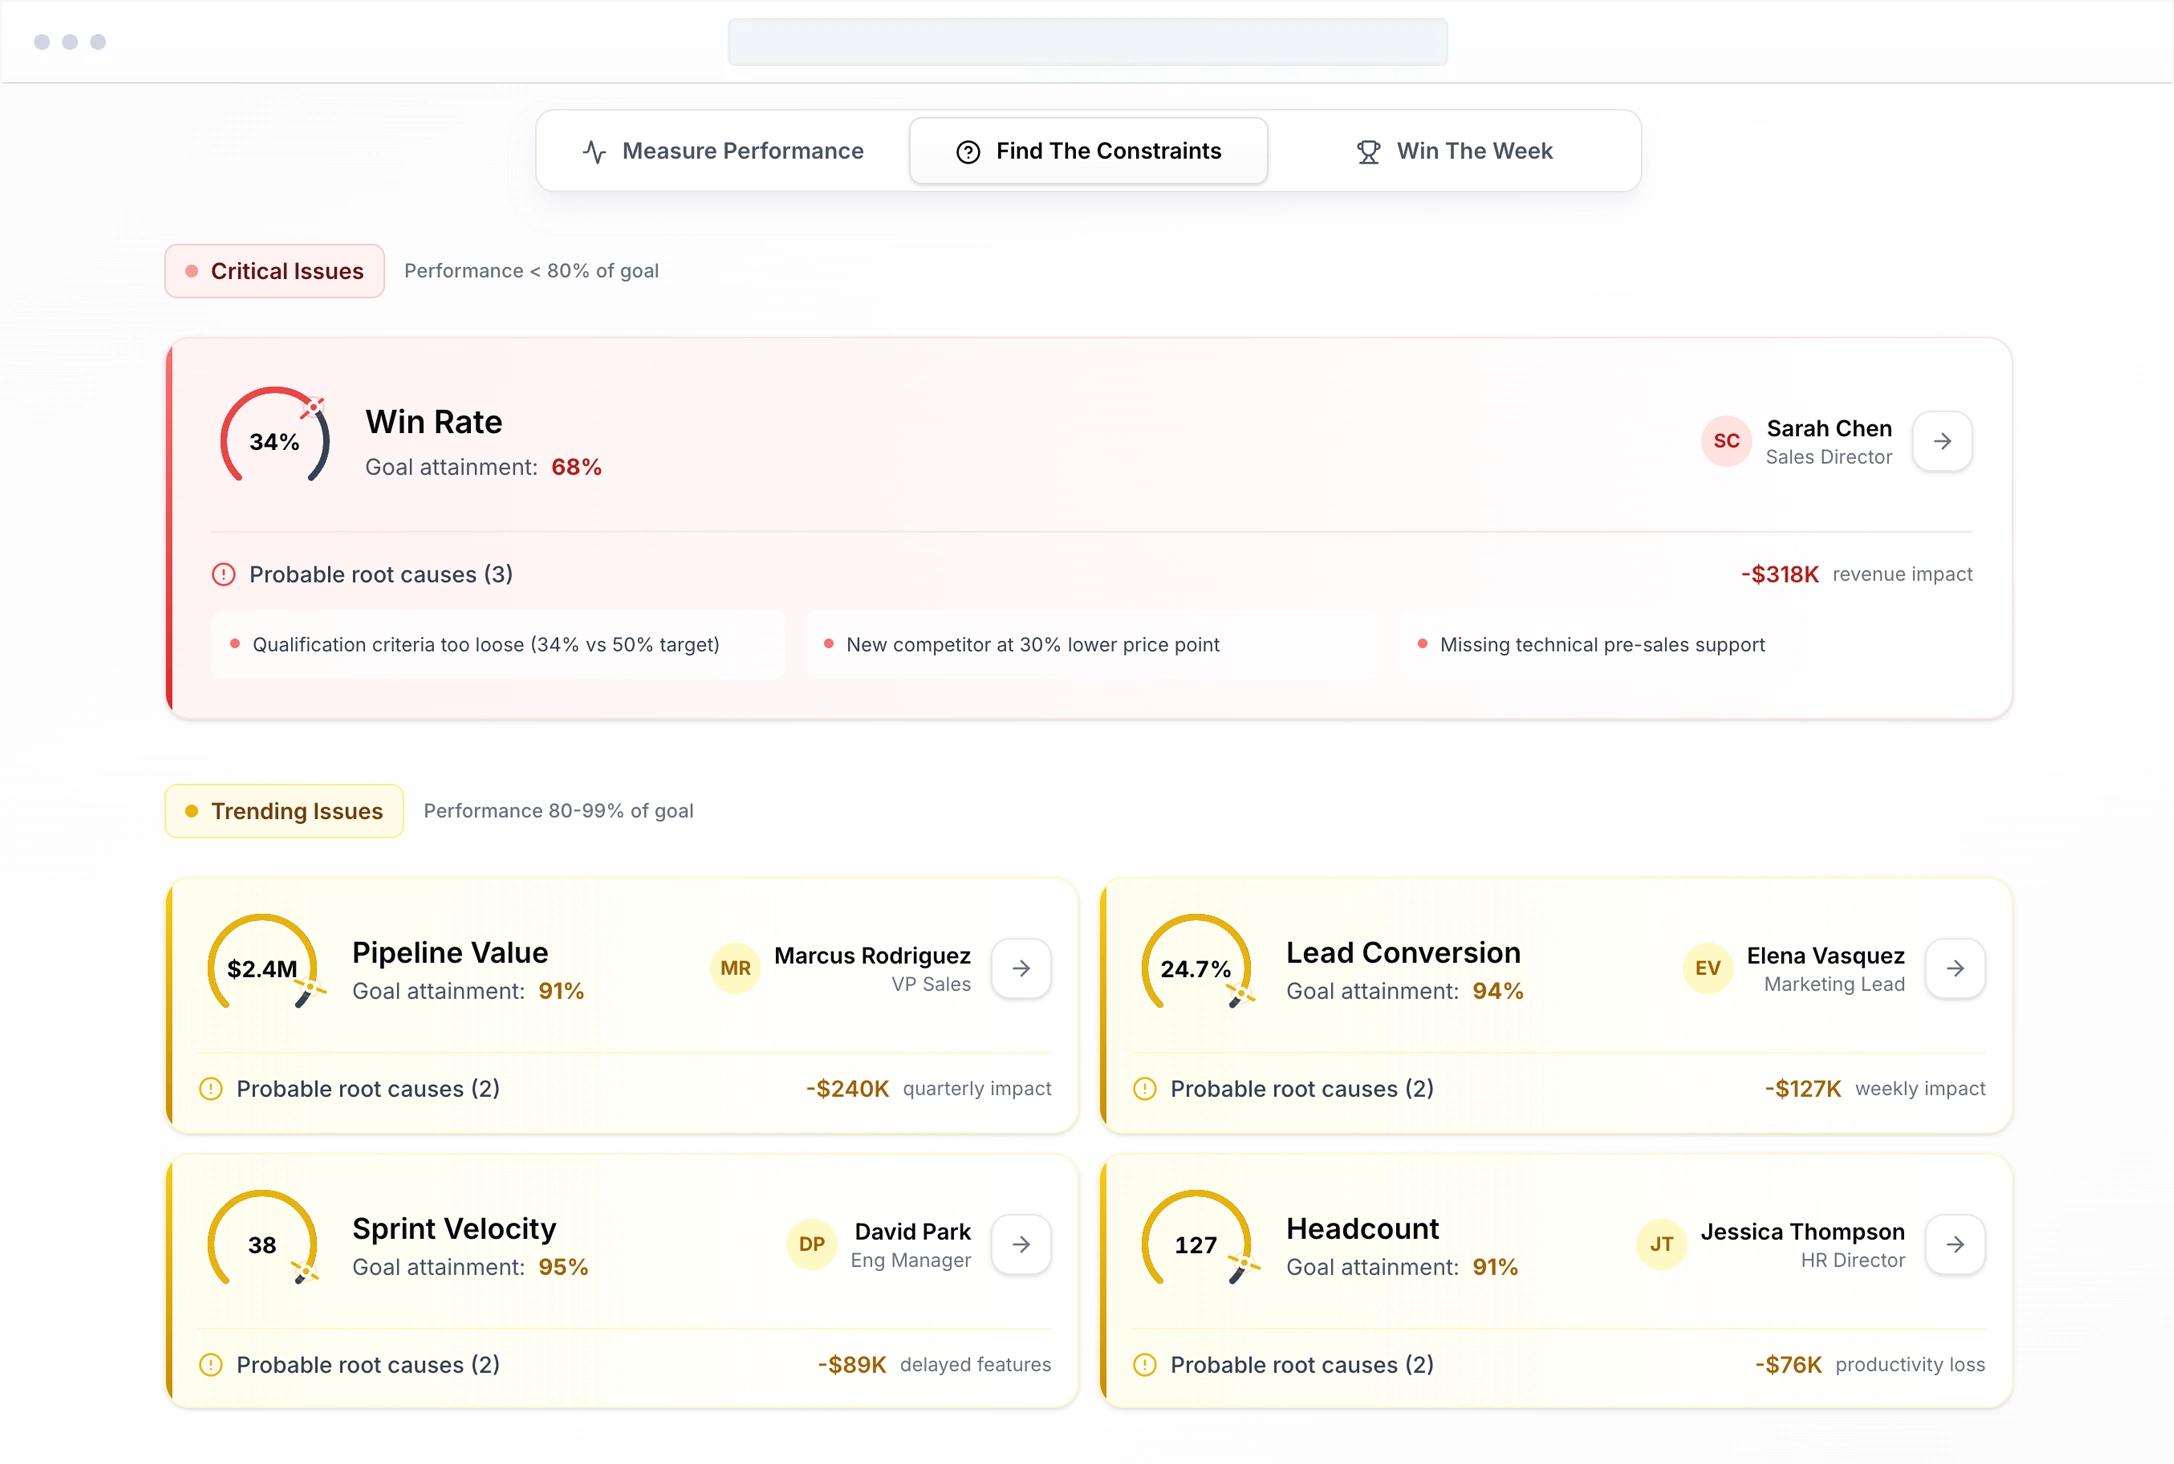This screenshot has height=1464, width=2174.
Task: Expand Win Rate probable root causes
Action: coord(380,574)
